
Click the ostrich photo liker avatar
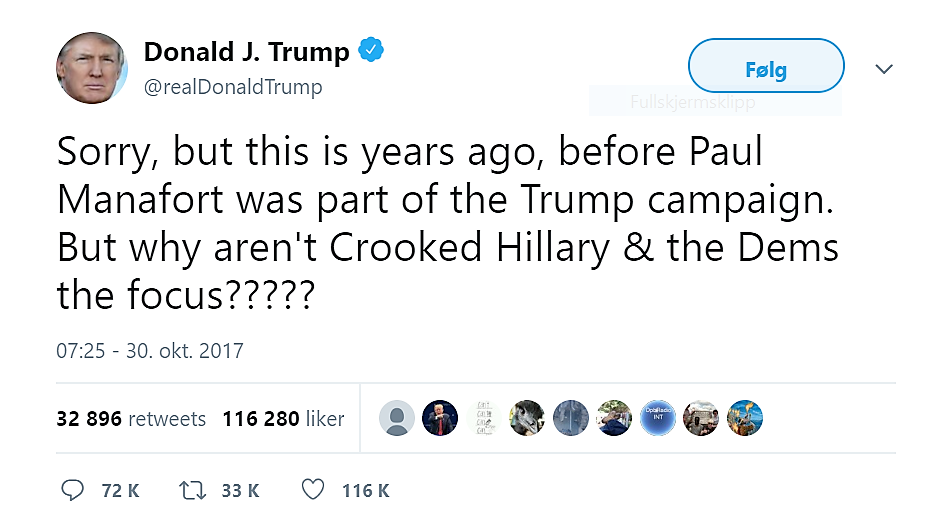526,418
